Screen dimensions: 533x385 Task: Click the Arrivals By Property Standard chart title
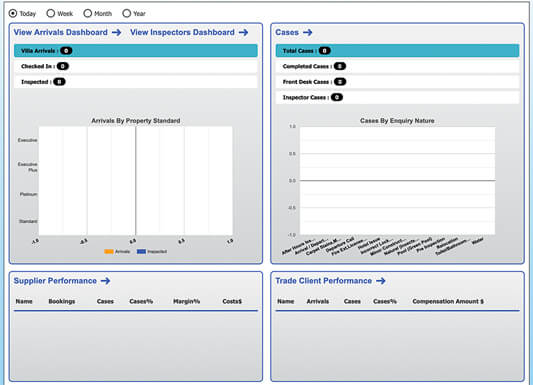136,121
